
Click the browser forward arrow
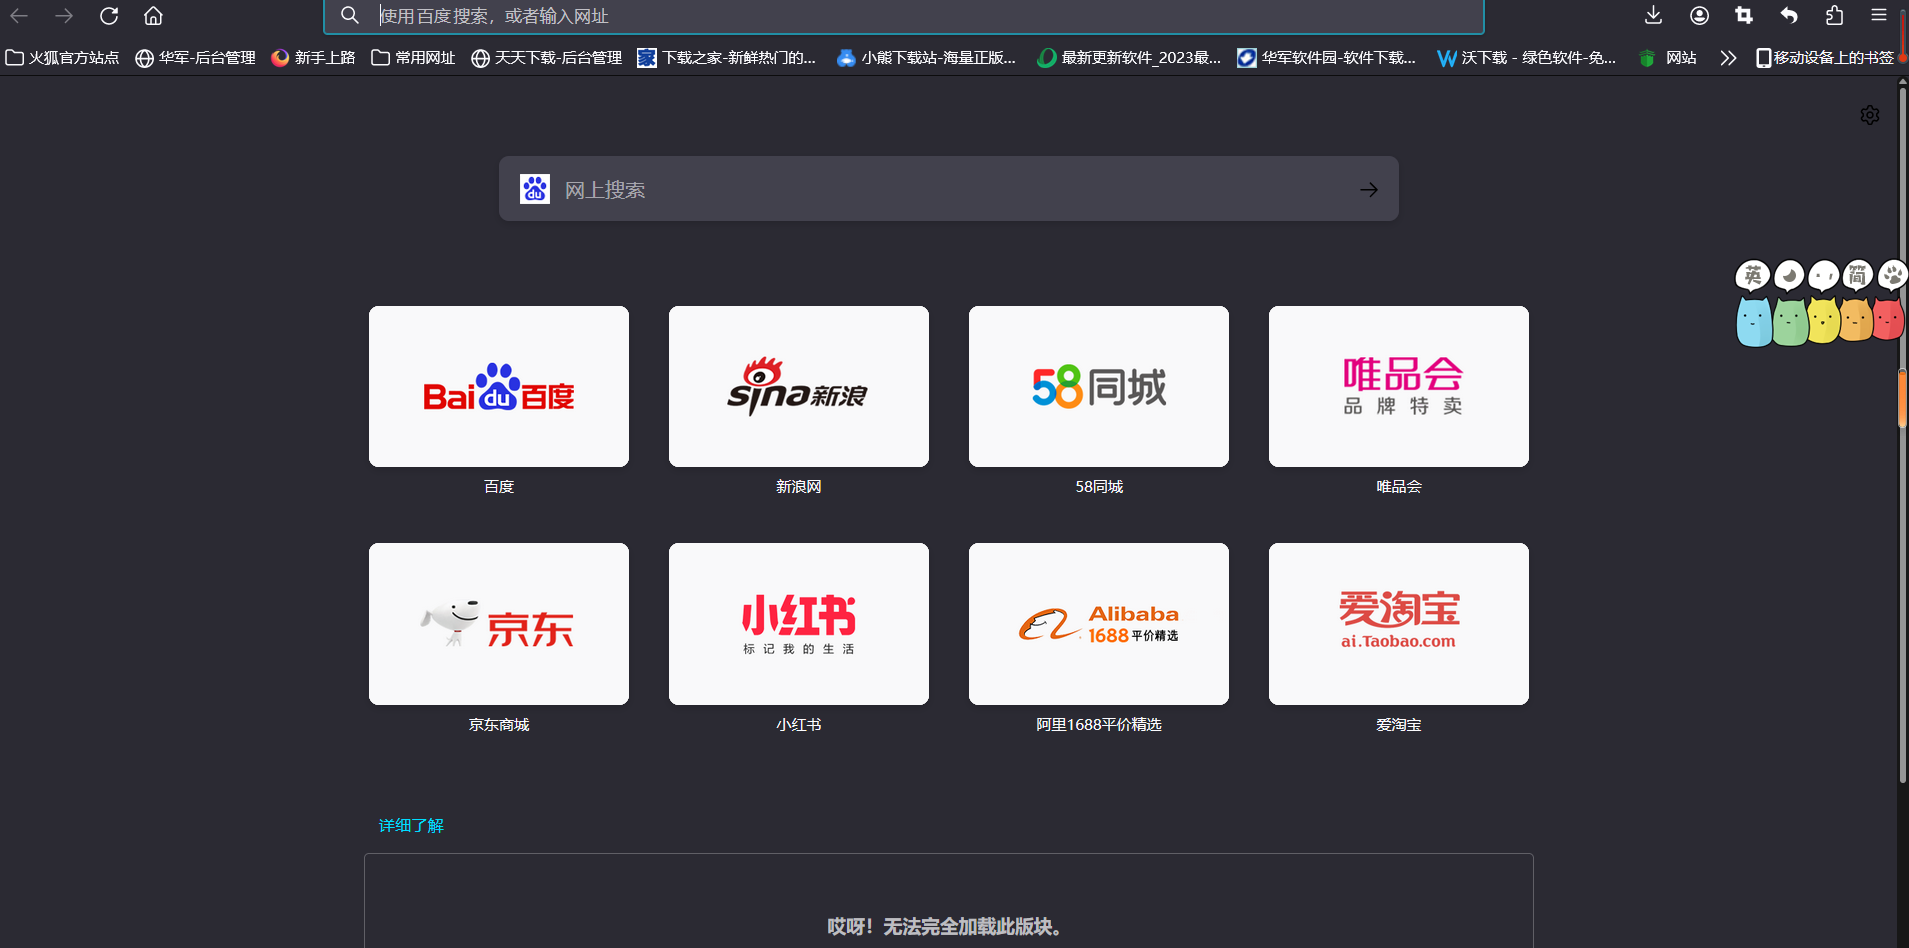64,16
